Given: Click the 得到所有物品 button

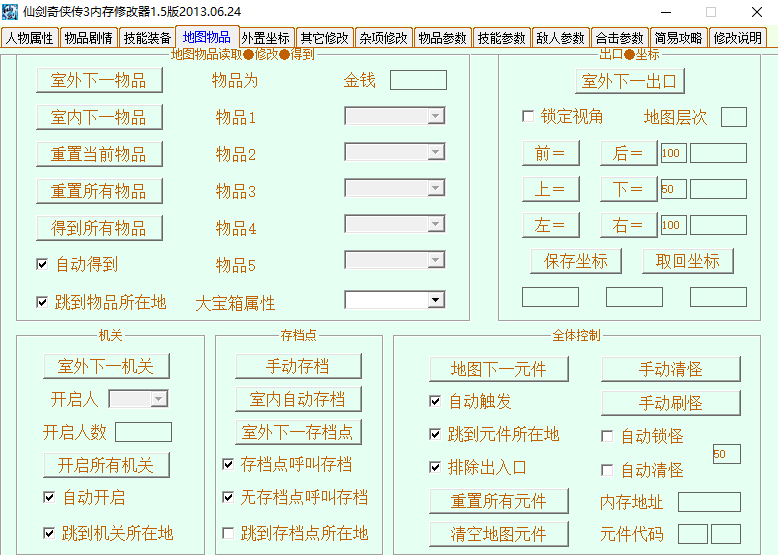Looking at the screenshot, I should click(99, 228).
